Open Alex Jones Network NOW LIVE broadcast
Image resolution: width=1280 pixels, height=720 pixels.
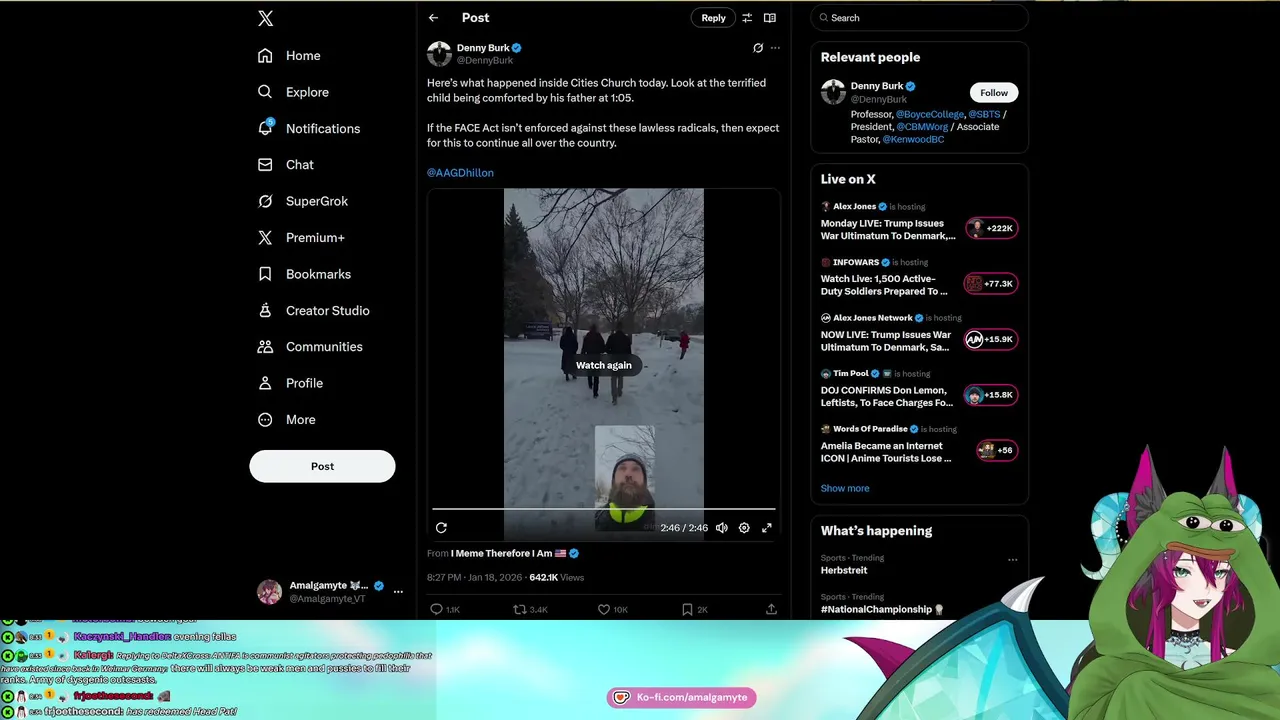(919, 333)
